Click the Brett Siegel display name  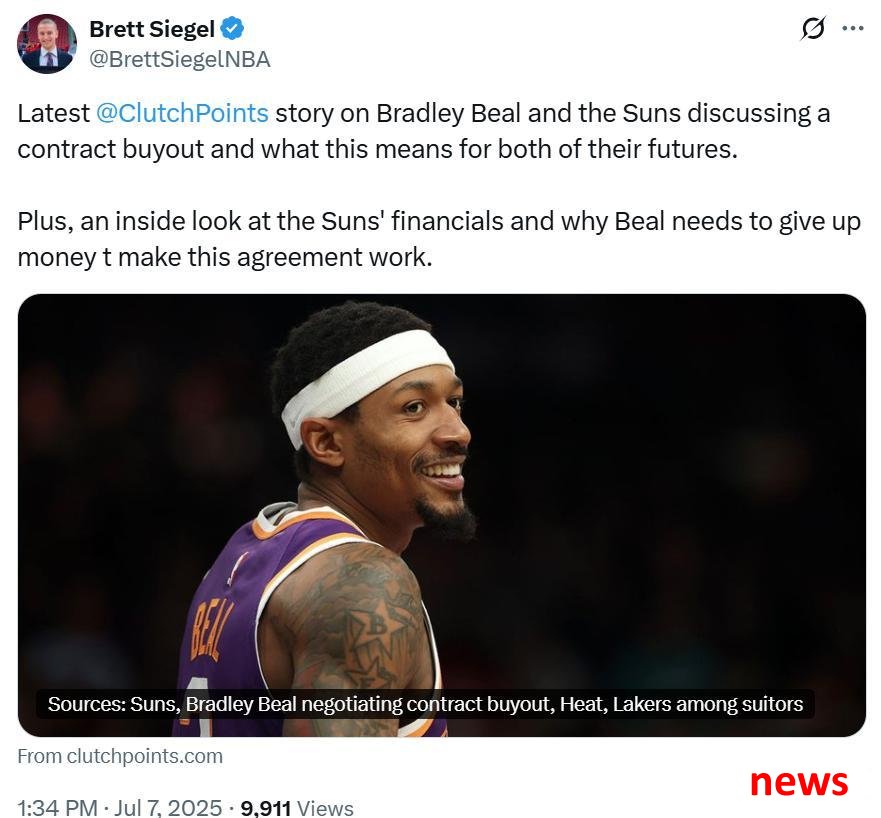[x=152, y=29]
